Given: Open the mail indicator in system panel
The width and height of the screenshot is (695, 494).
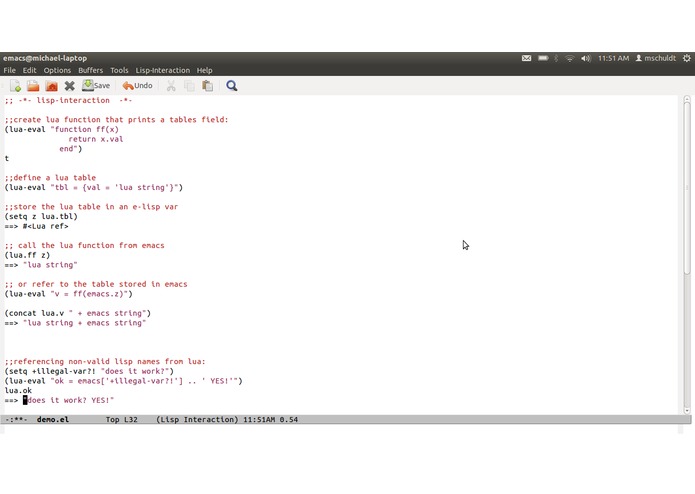Looking at the screenshot, I should pyautogui.click(x=526, y=58).
